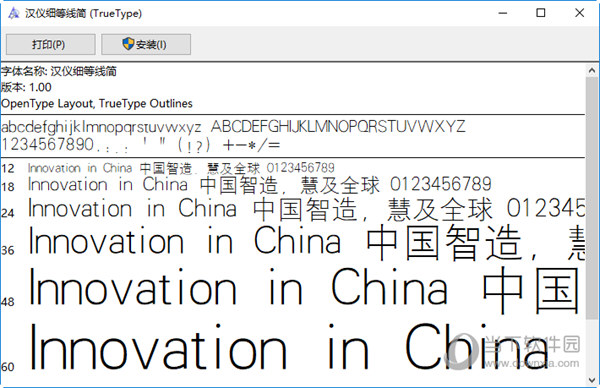Click the vertical scrollbar thumb
600x388 pixels.
tap(592, 199)
